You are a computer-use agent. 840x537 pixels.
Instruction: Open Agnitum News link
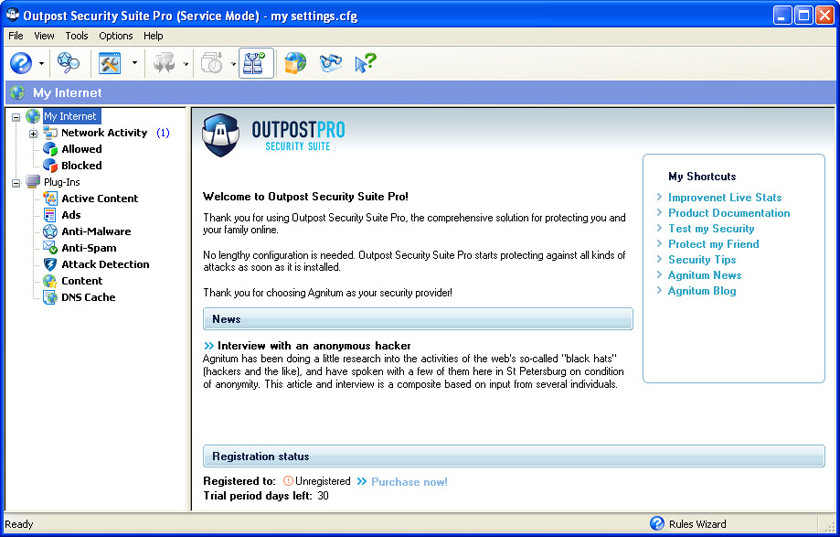[x=704, y=275]
